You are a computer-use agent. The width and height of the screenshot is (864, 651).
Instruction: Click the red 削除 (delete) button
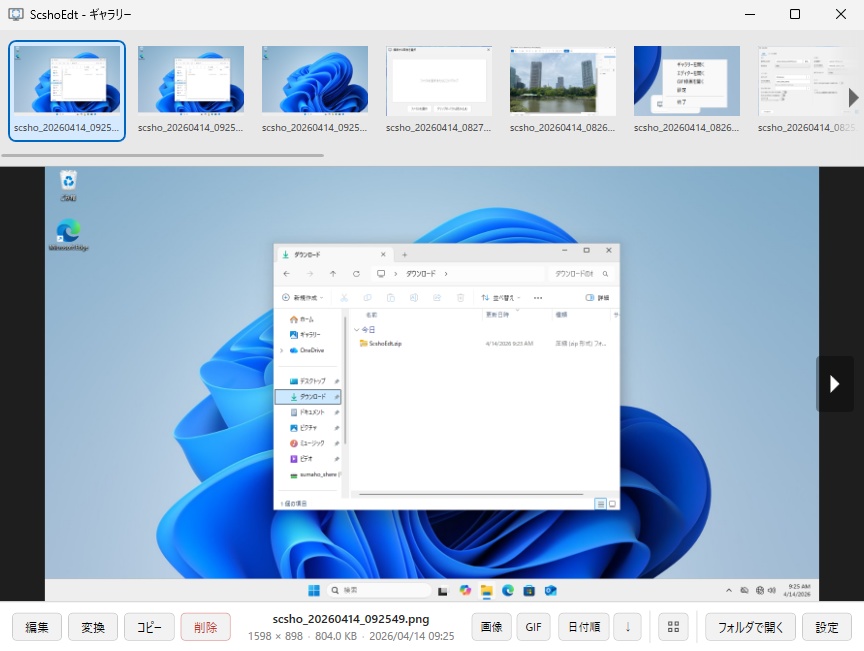[x=206, y=627]
